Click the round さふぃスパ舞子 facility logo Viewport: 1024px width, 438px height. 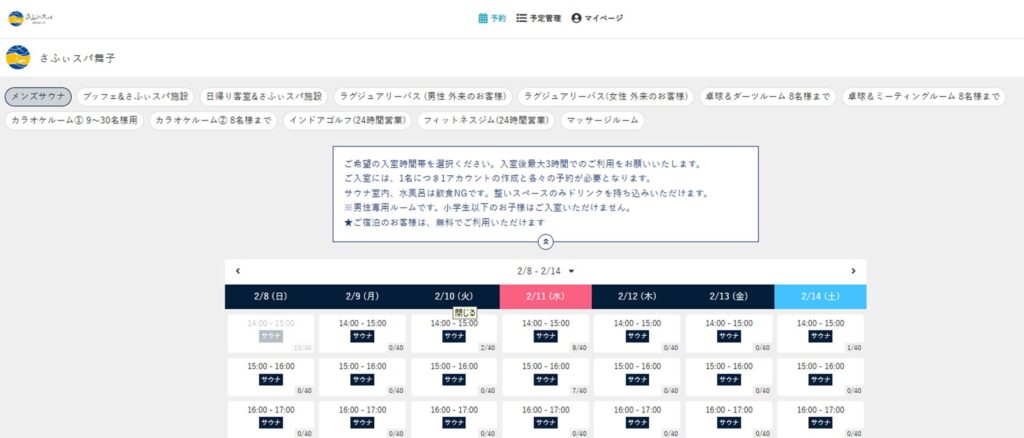(x=18, y=57)
